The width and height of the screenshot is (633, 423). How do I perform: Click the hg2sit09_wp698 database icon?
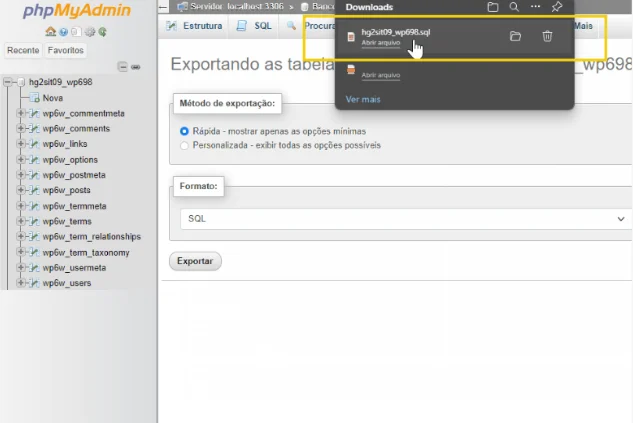(x=21, y=82)
